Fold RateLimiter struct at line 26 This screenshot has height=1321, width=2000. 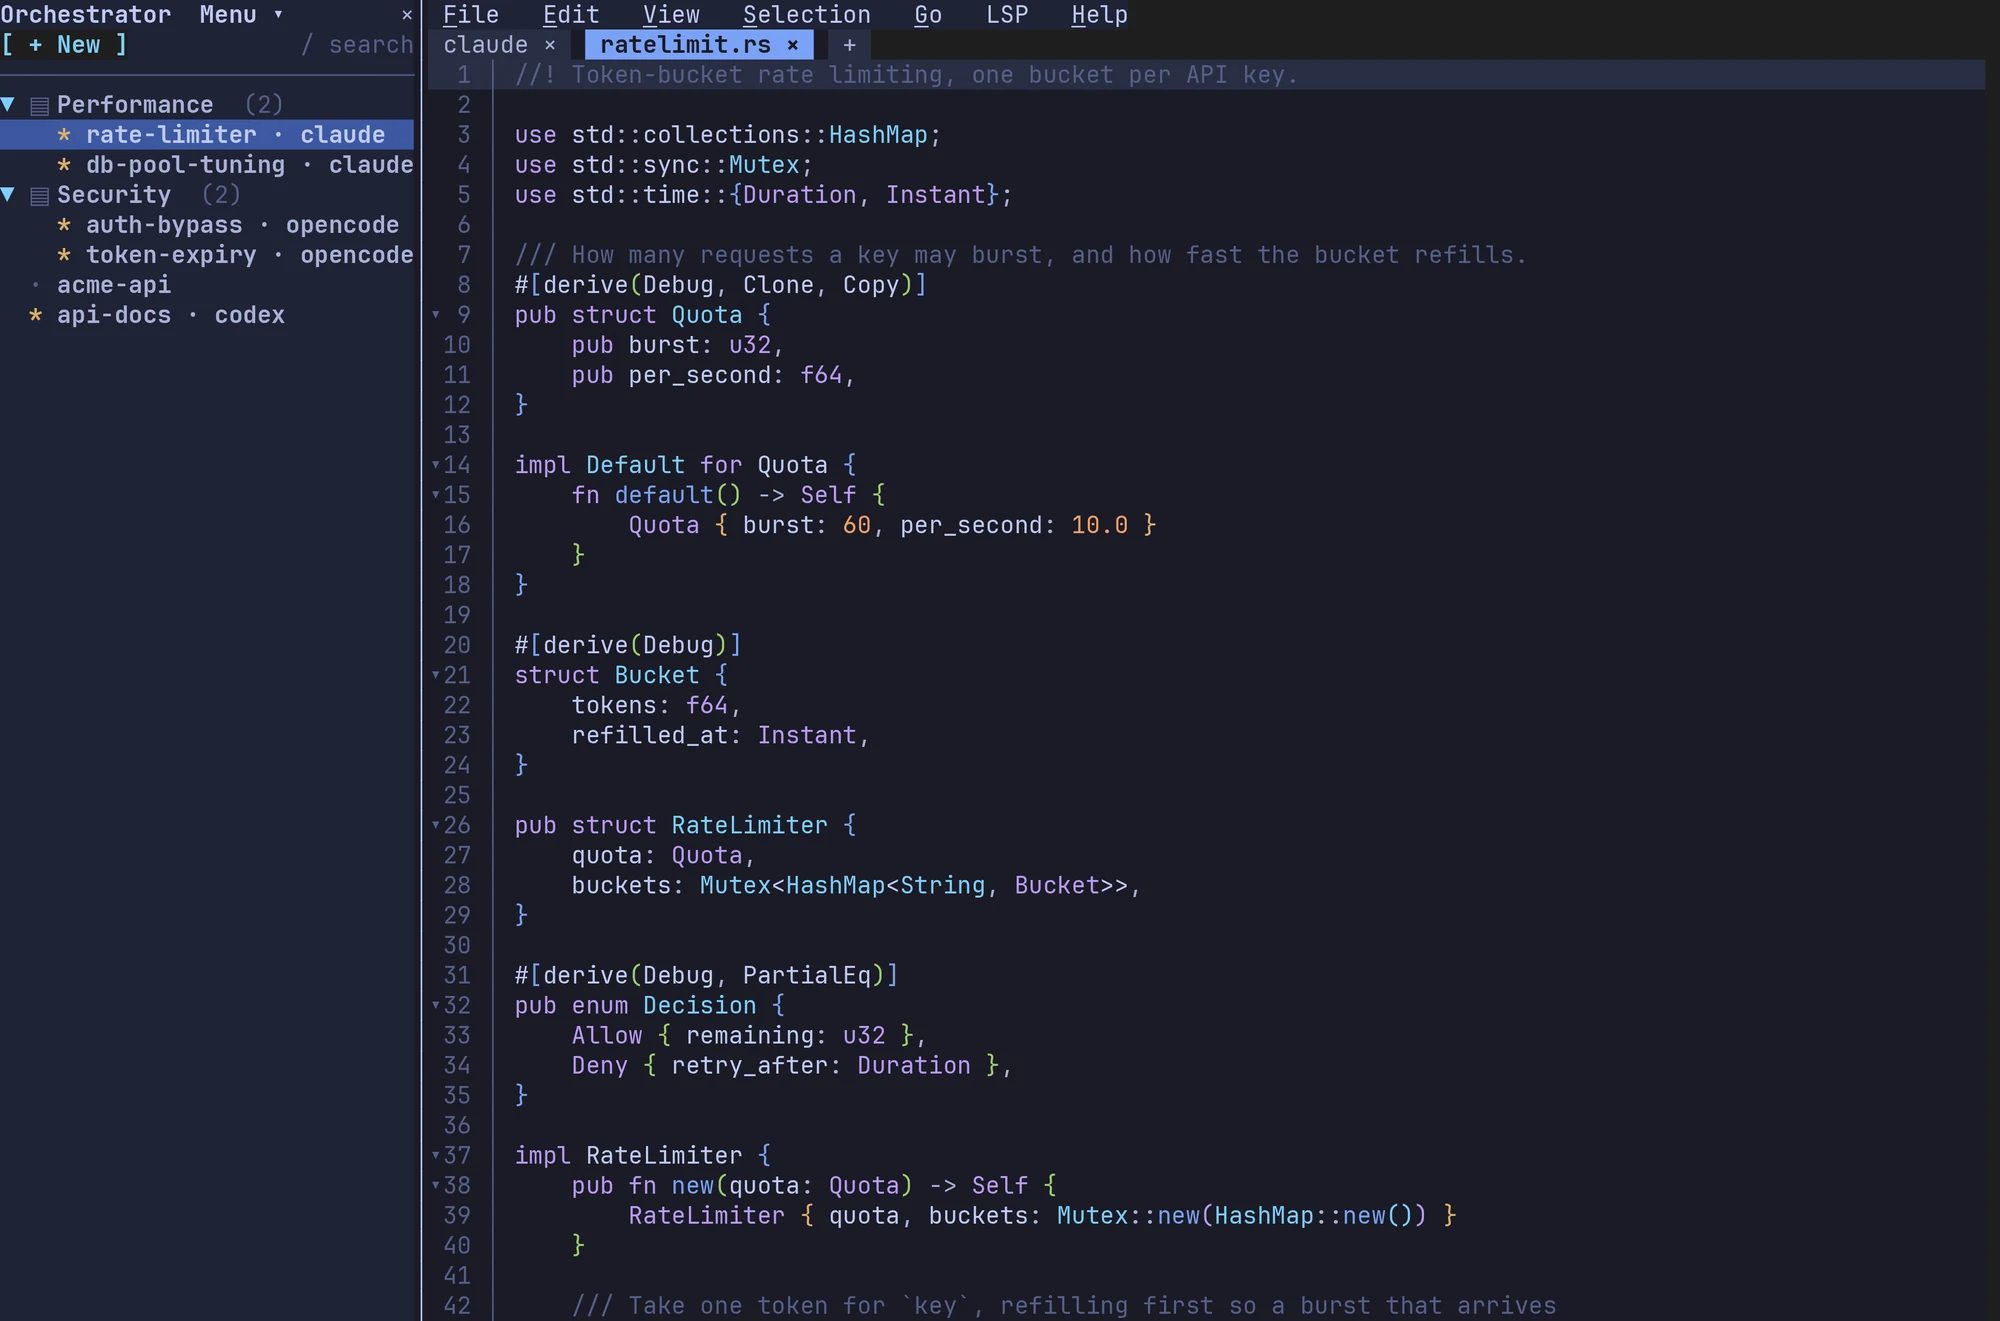436,824
